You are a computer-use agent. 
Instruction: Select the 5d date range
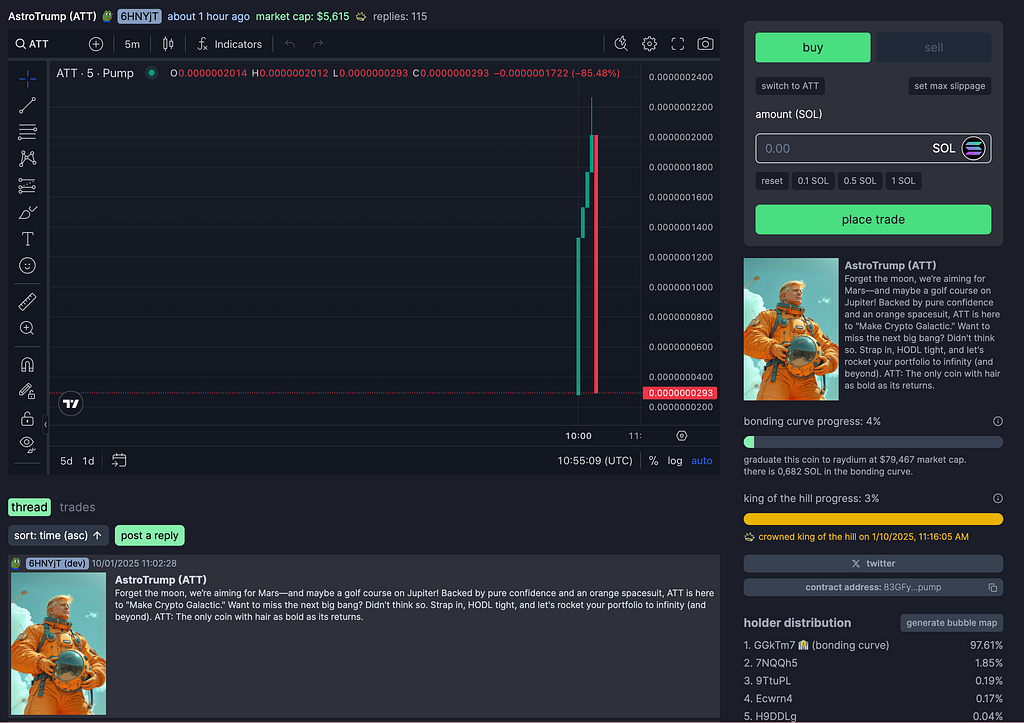67,460
